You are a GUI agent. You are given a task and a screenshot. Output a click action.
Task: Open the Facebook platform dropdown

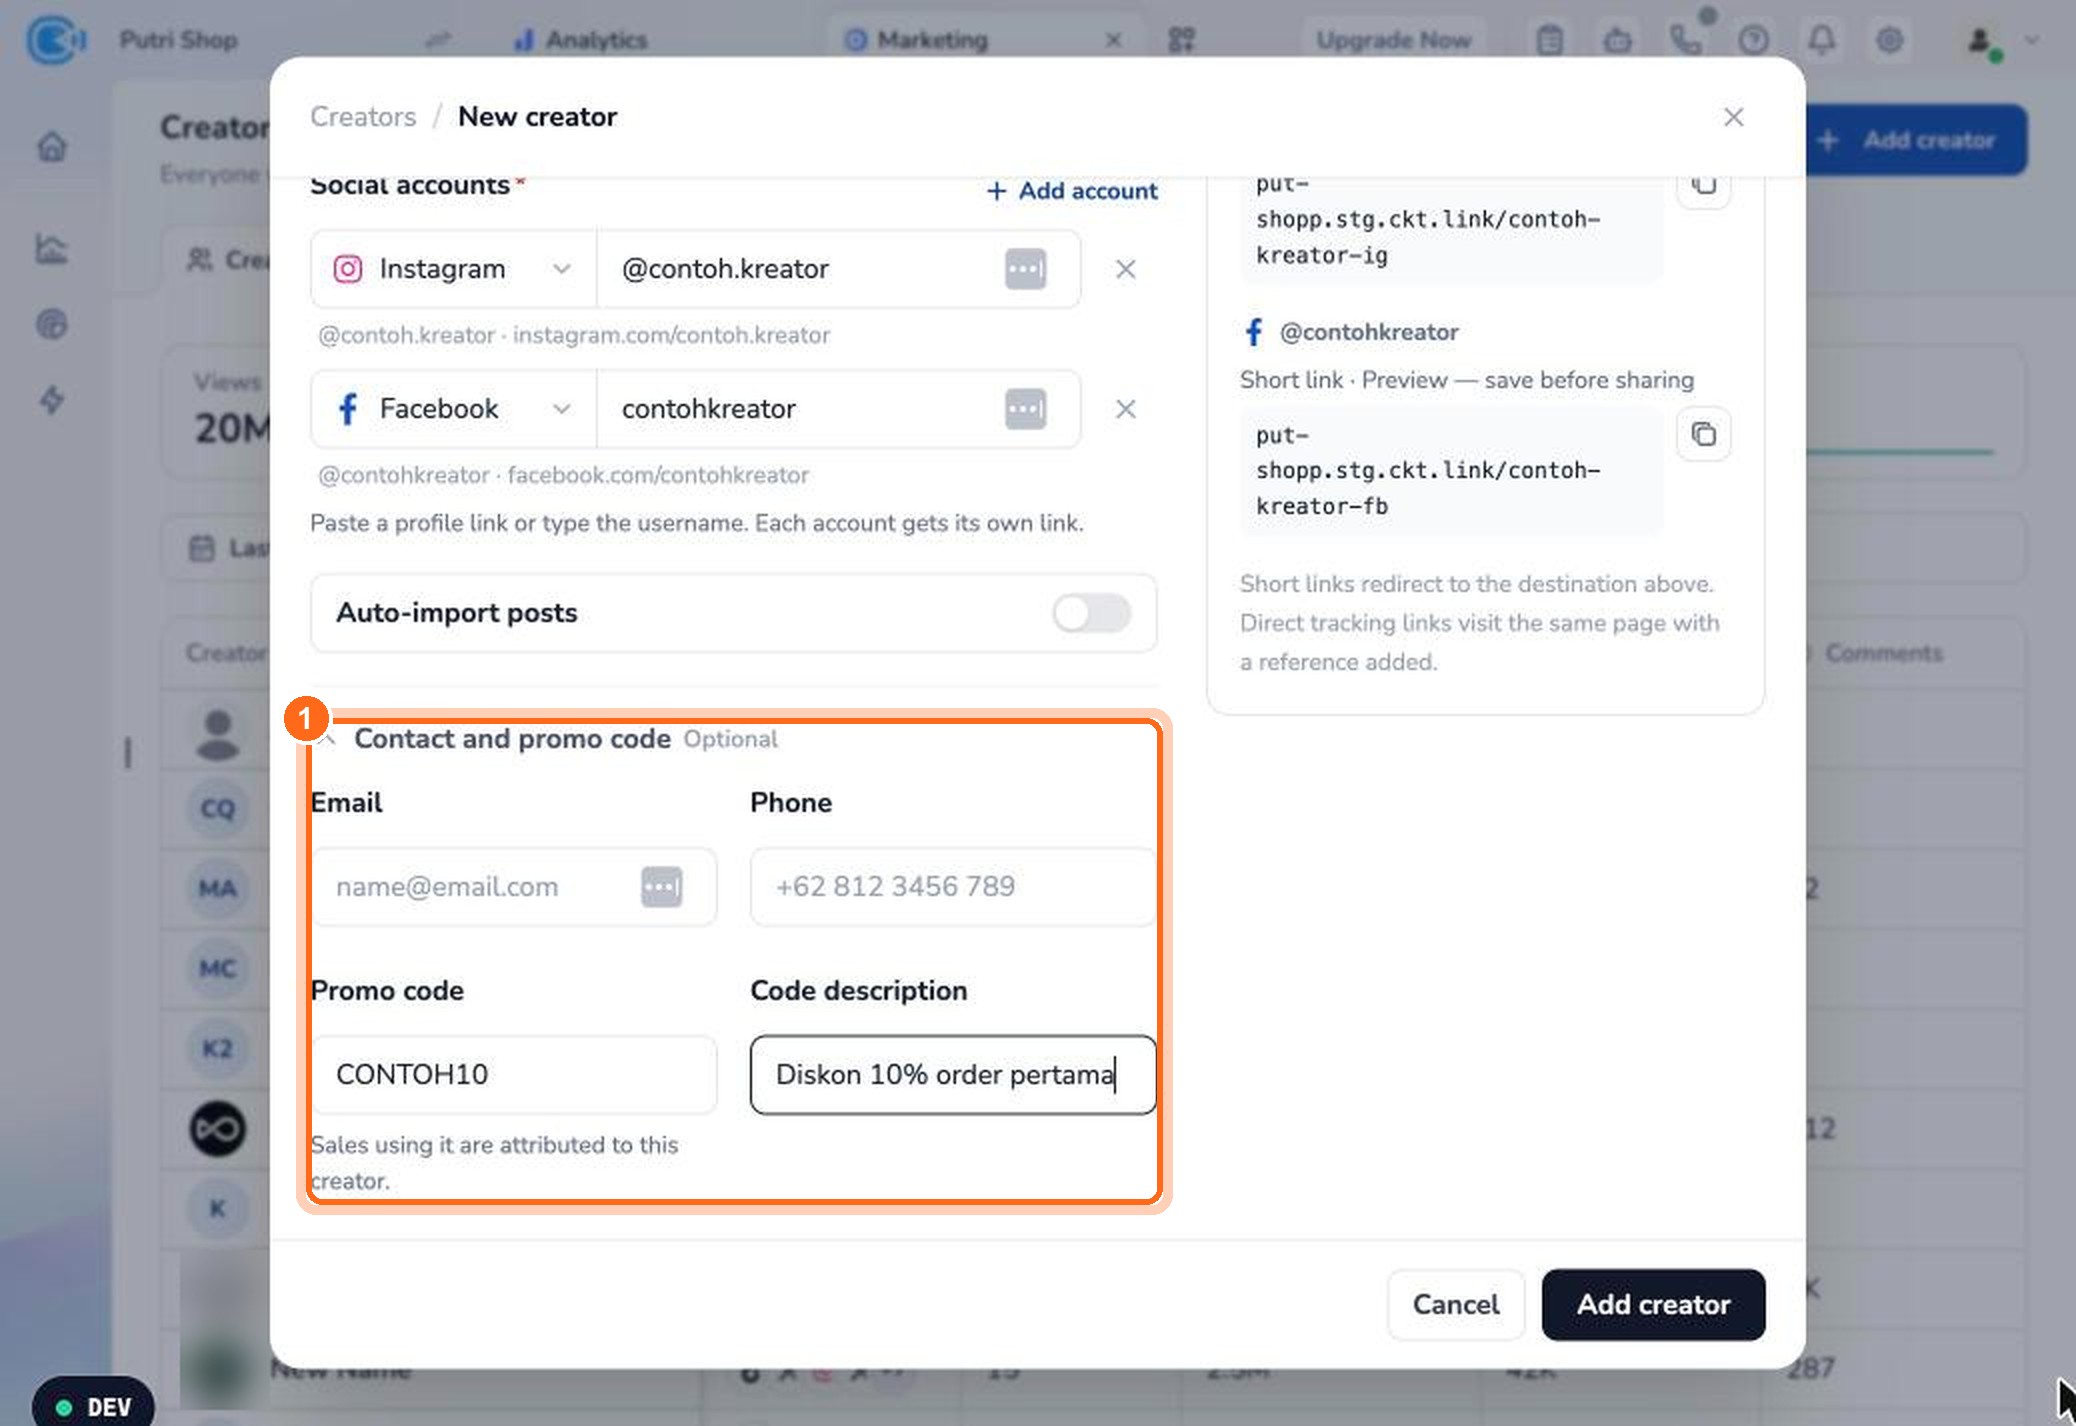454,409
